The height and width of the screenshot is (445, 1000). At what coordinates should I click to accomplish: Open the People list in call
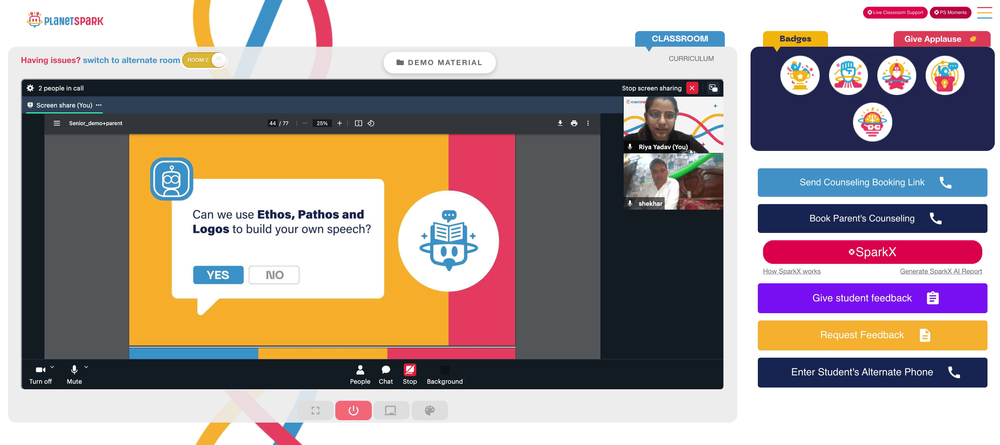[x=360, y=374]
